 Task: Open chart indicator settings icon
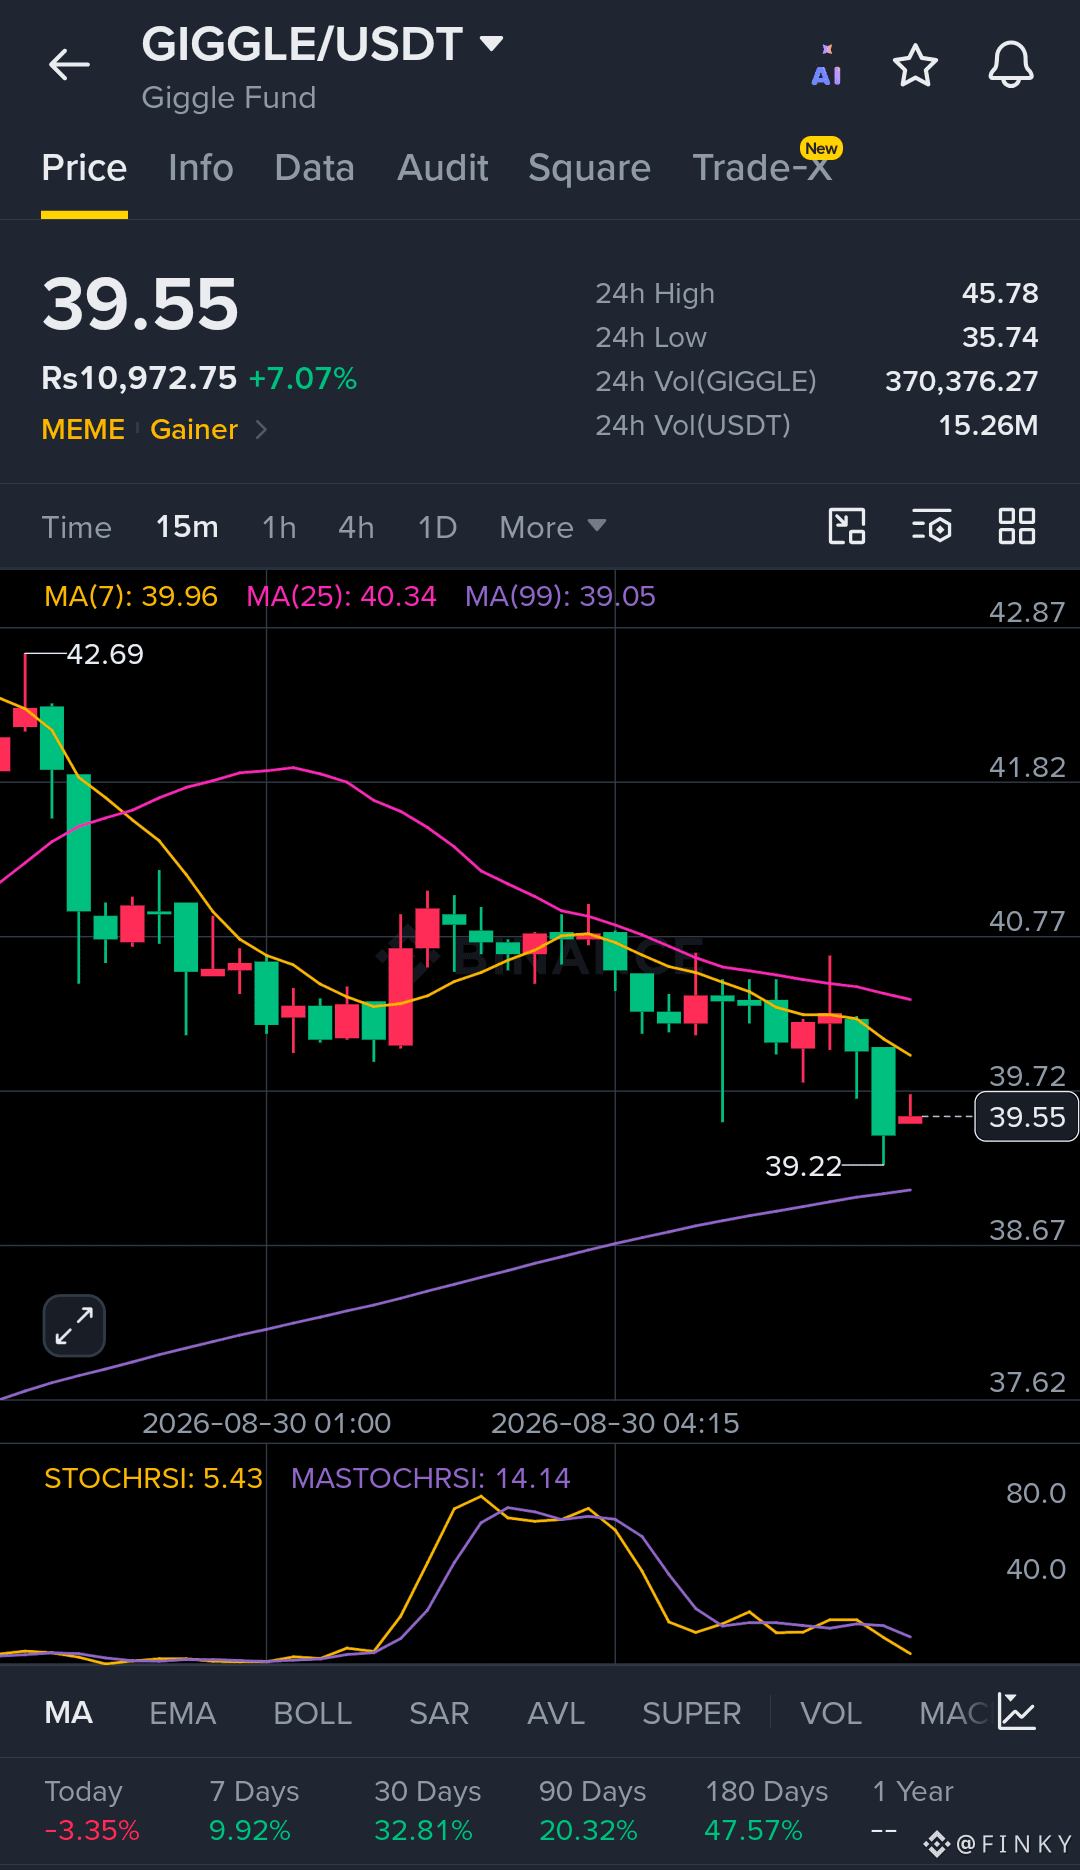tap(932, 526)
